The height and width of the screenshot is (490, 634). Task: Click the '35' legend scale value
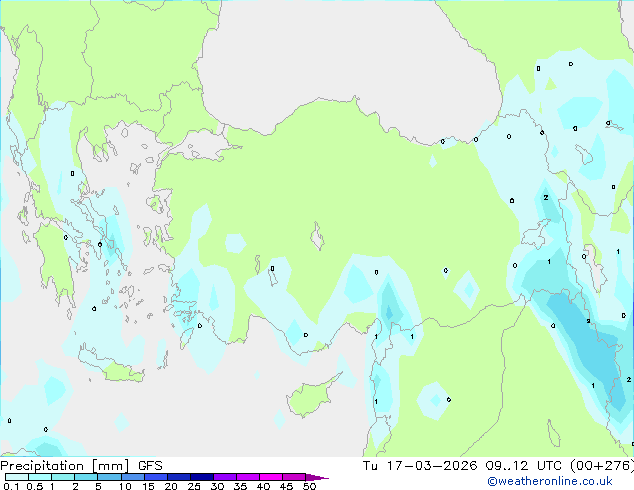pyautogui.click(x=240, y=486)
